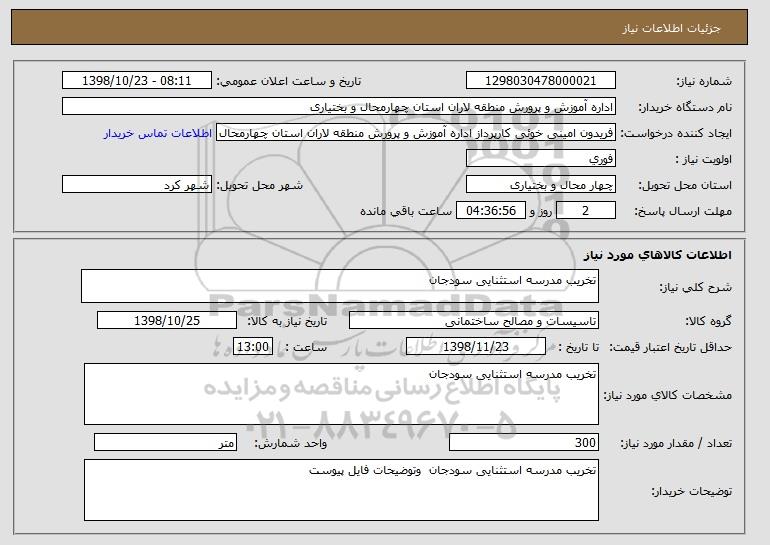Open the اطلاعات تماس خریدار link
This screenshot has height=545, width=770.
(x=158, y=133)
